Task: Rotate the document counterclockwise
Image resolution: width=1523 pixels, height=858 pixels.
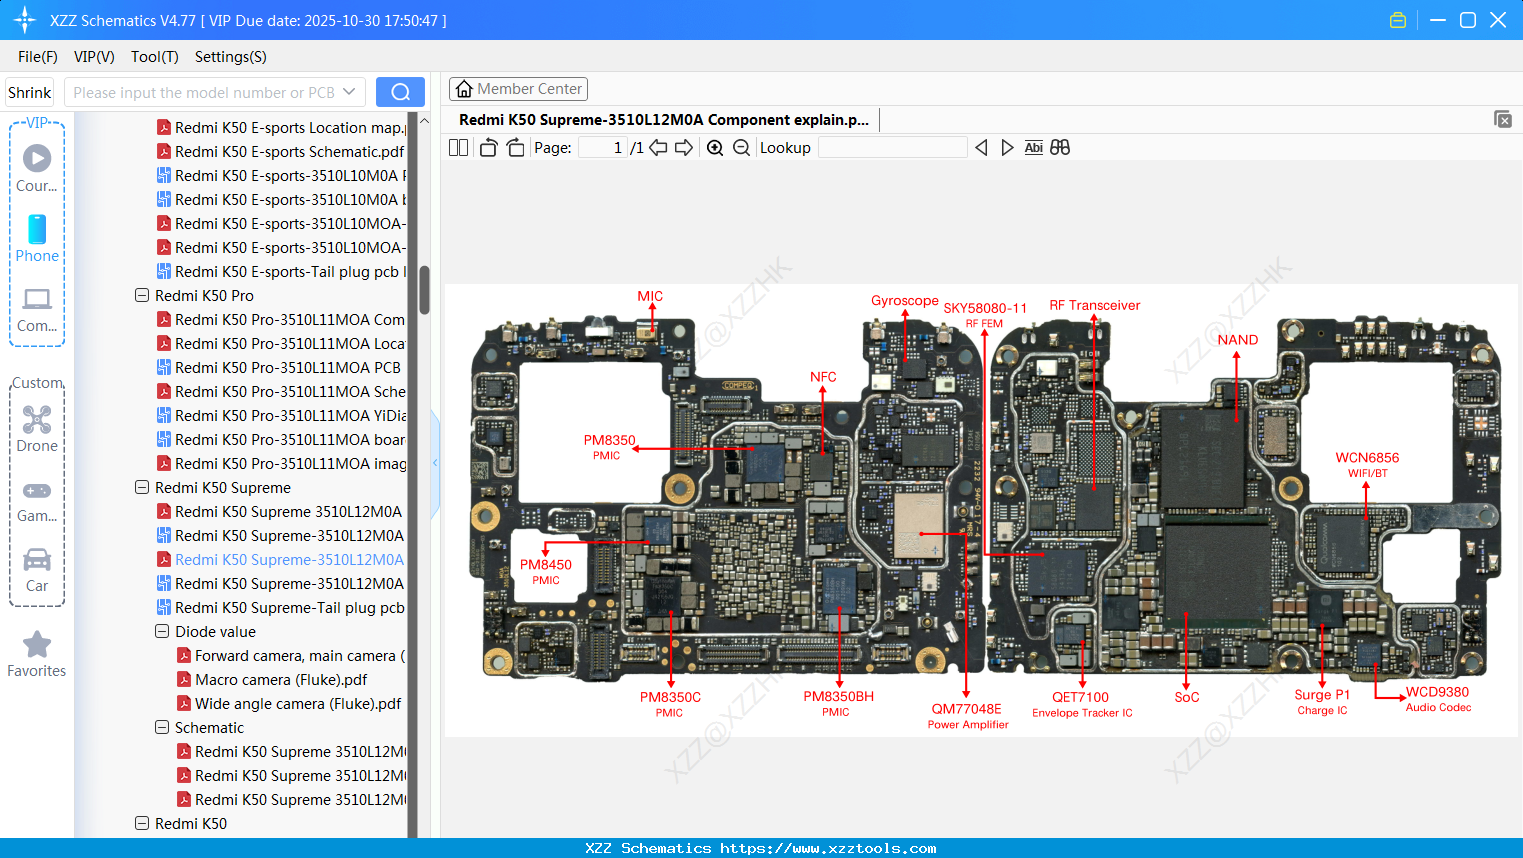Action: point(488,146)
